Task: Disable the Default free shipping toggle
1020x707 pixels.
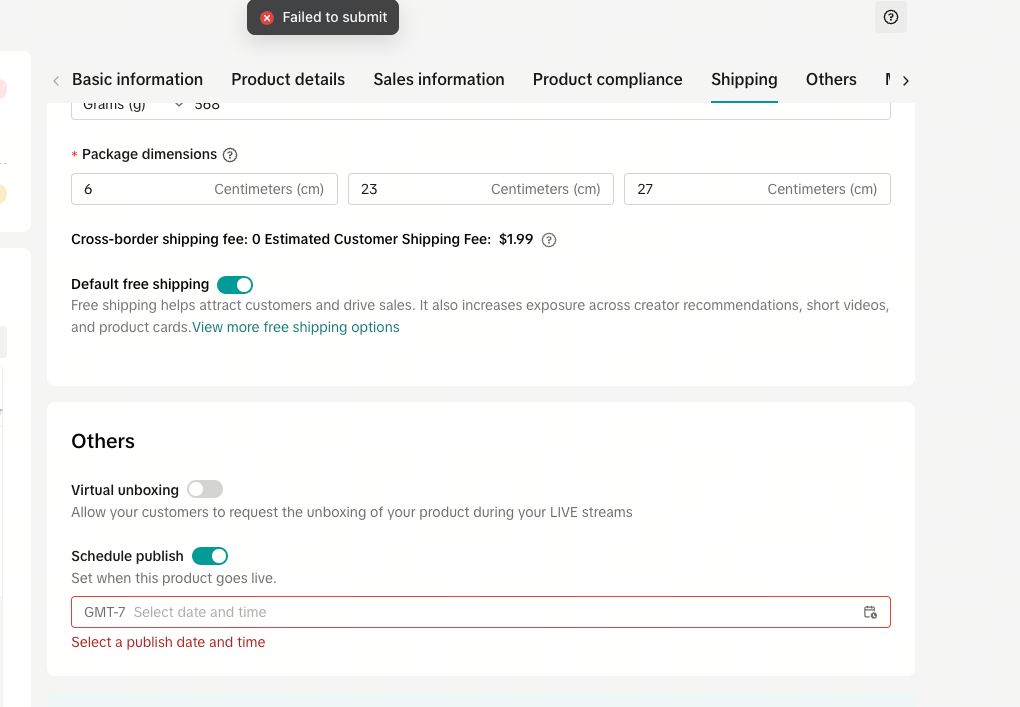Action: 235,285
